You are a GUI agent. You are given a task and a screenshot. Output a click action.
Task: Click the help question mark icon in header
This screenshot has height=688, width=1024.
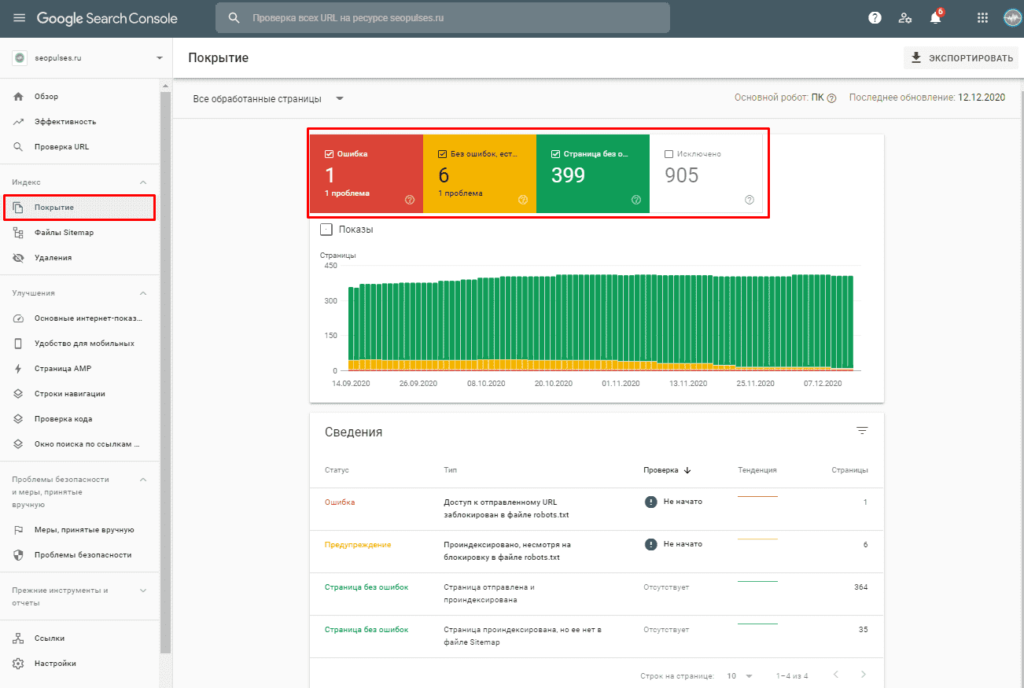tap(874, 18)
